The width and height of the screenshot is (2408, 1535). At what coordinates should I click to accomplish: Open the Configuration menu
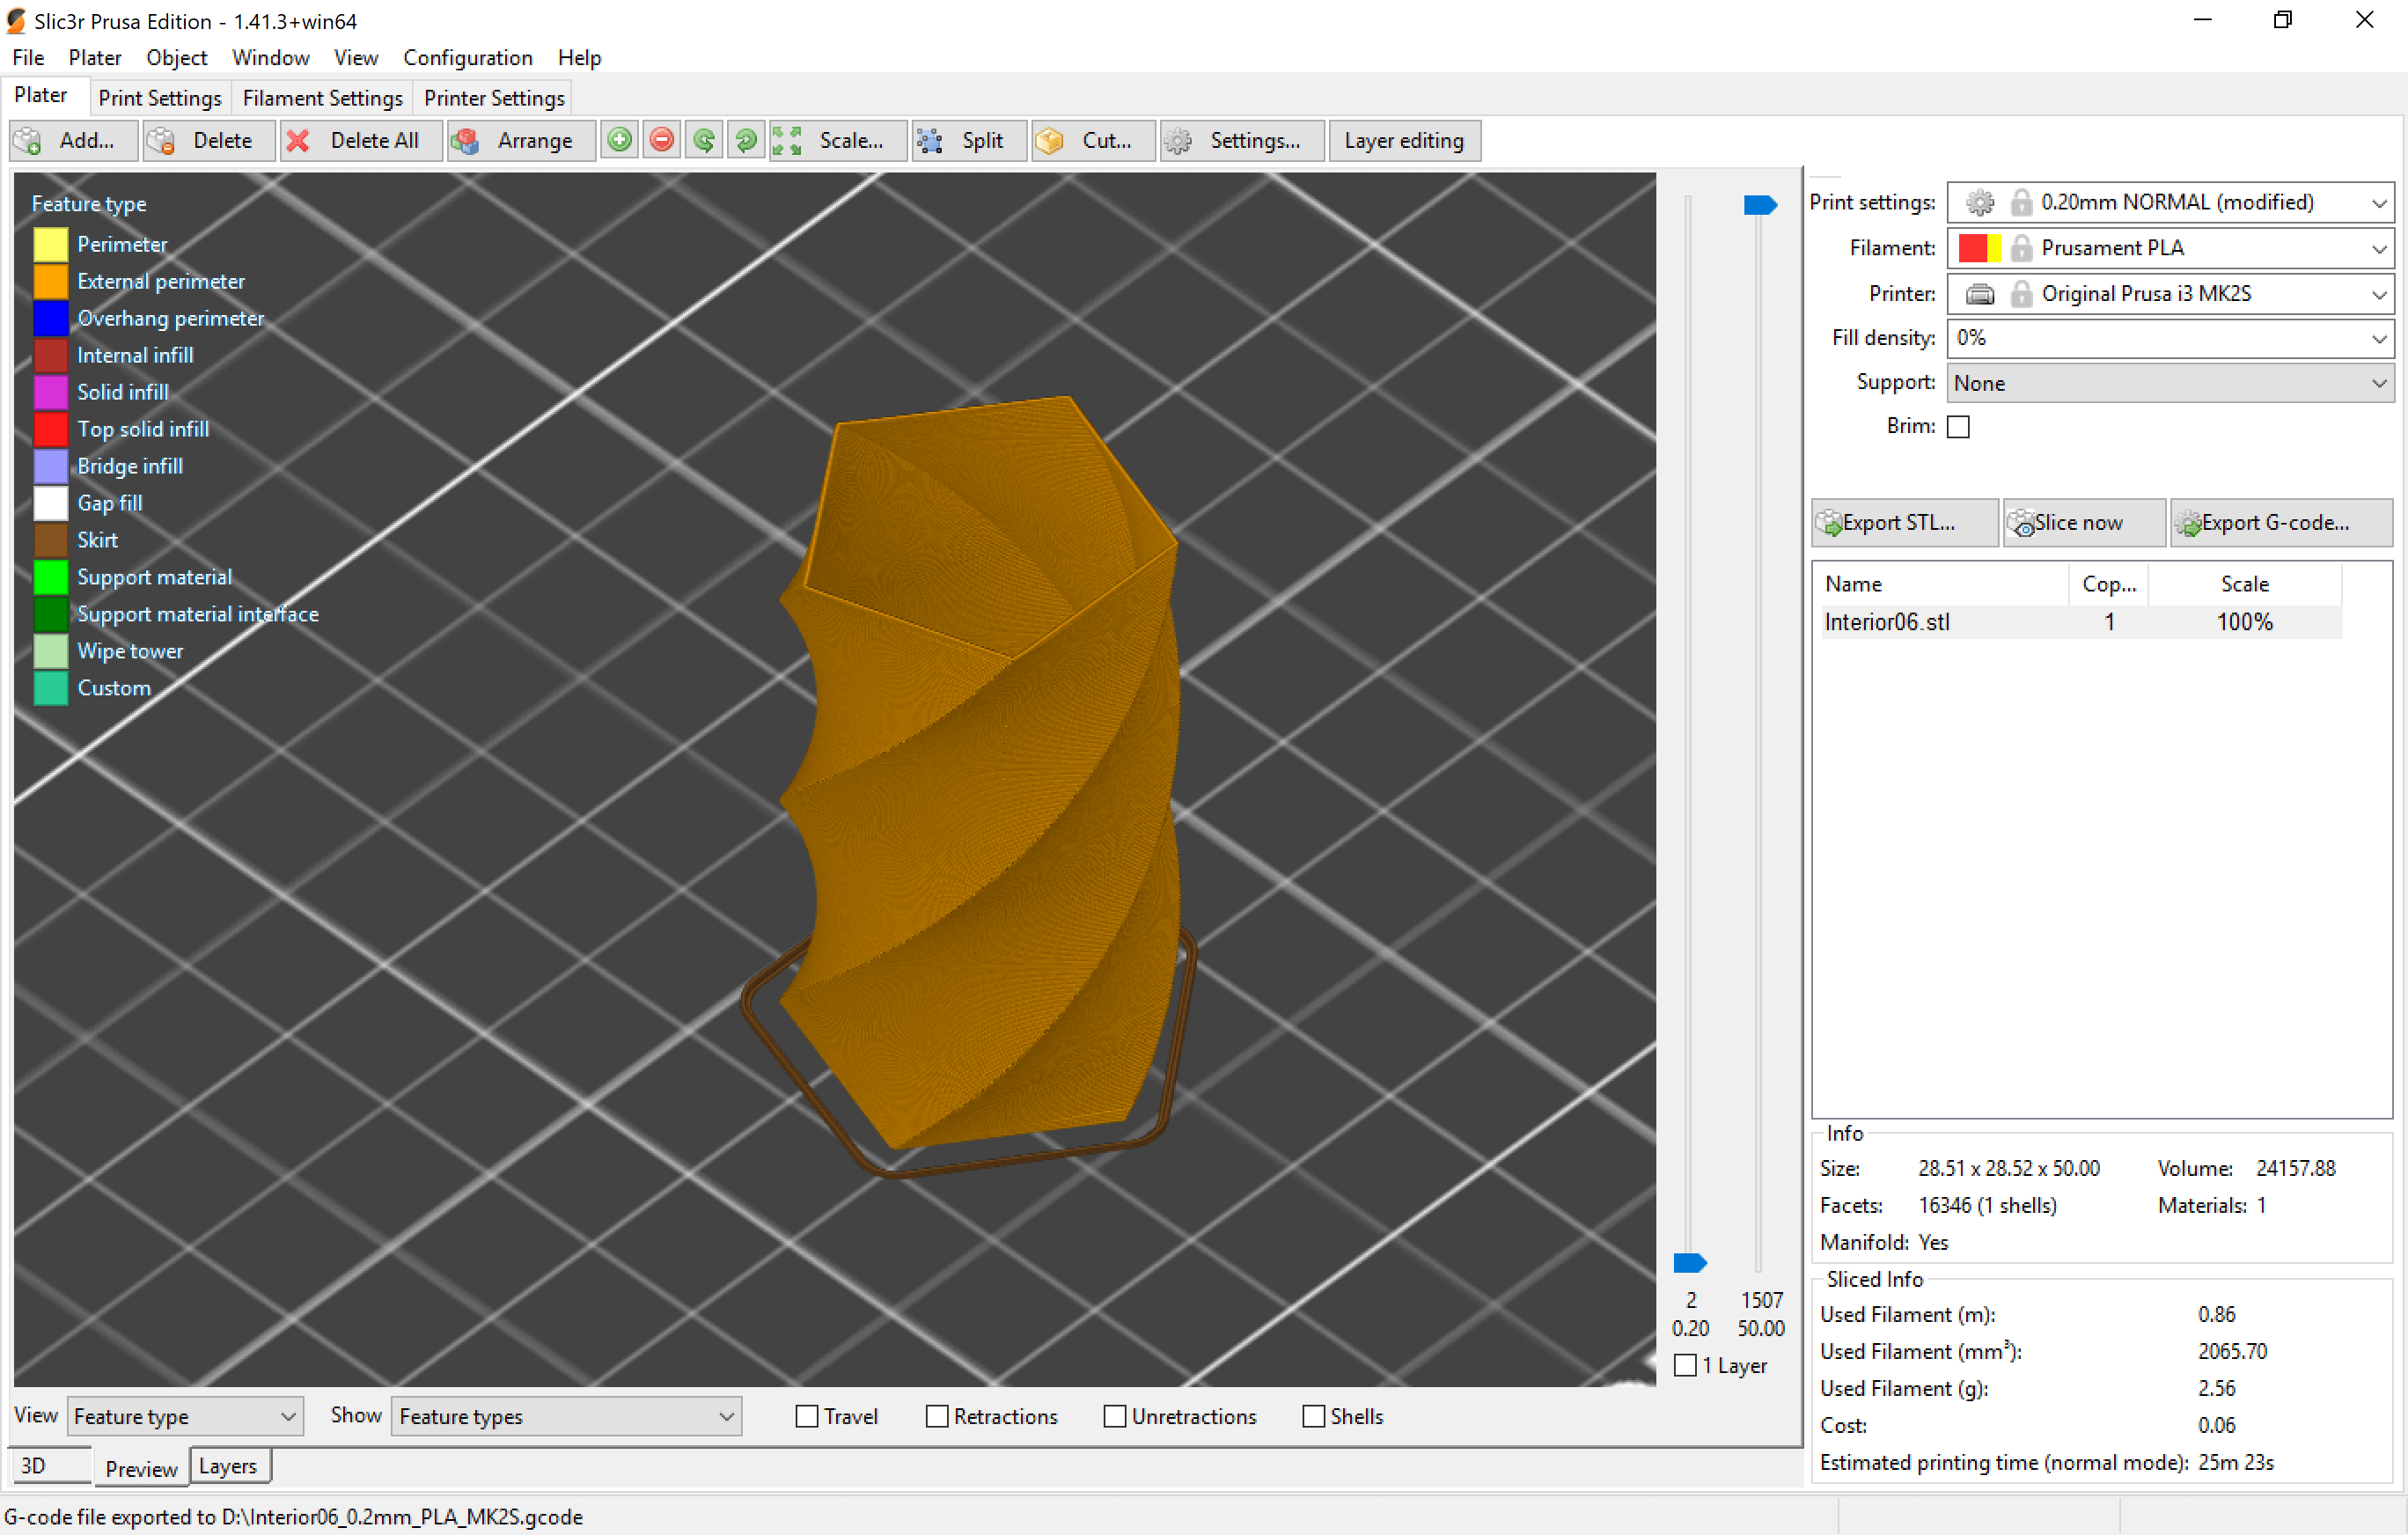[x=467, y=58]
